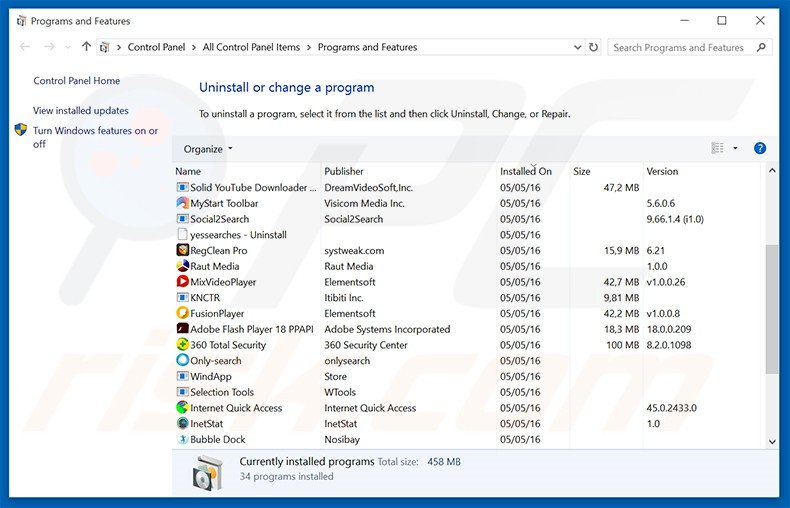This screenshot has width=790, height=508.
Task: Go up one level with up arrow
Action: (x=87, y=47)
